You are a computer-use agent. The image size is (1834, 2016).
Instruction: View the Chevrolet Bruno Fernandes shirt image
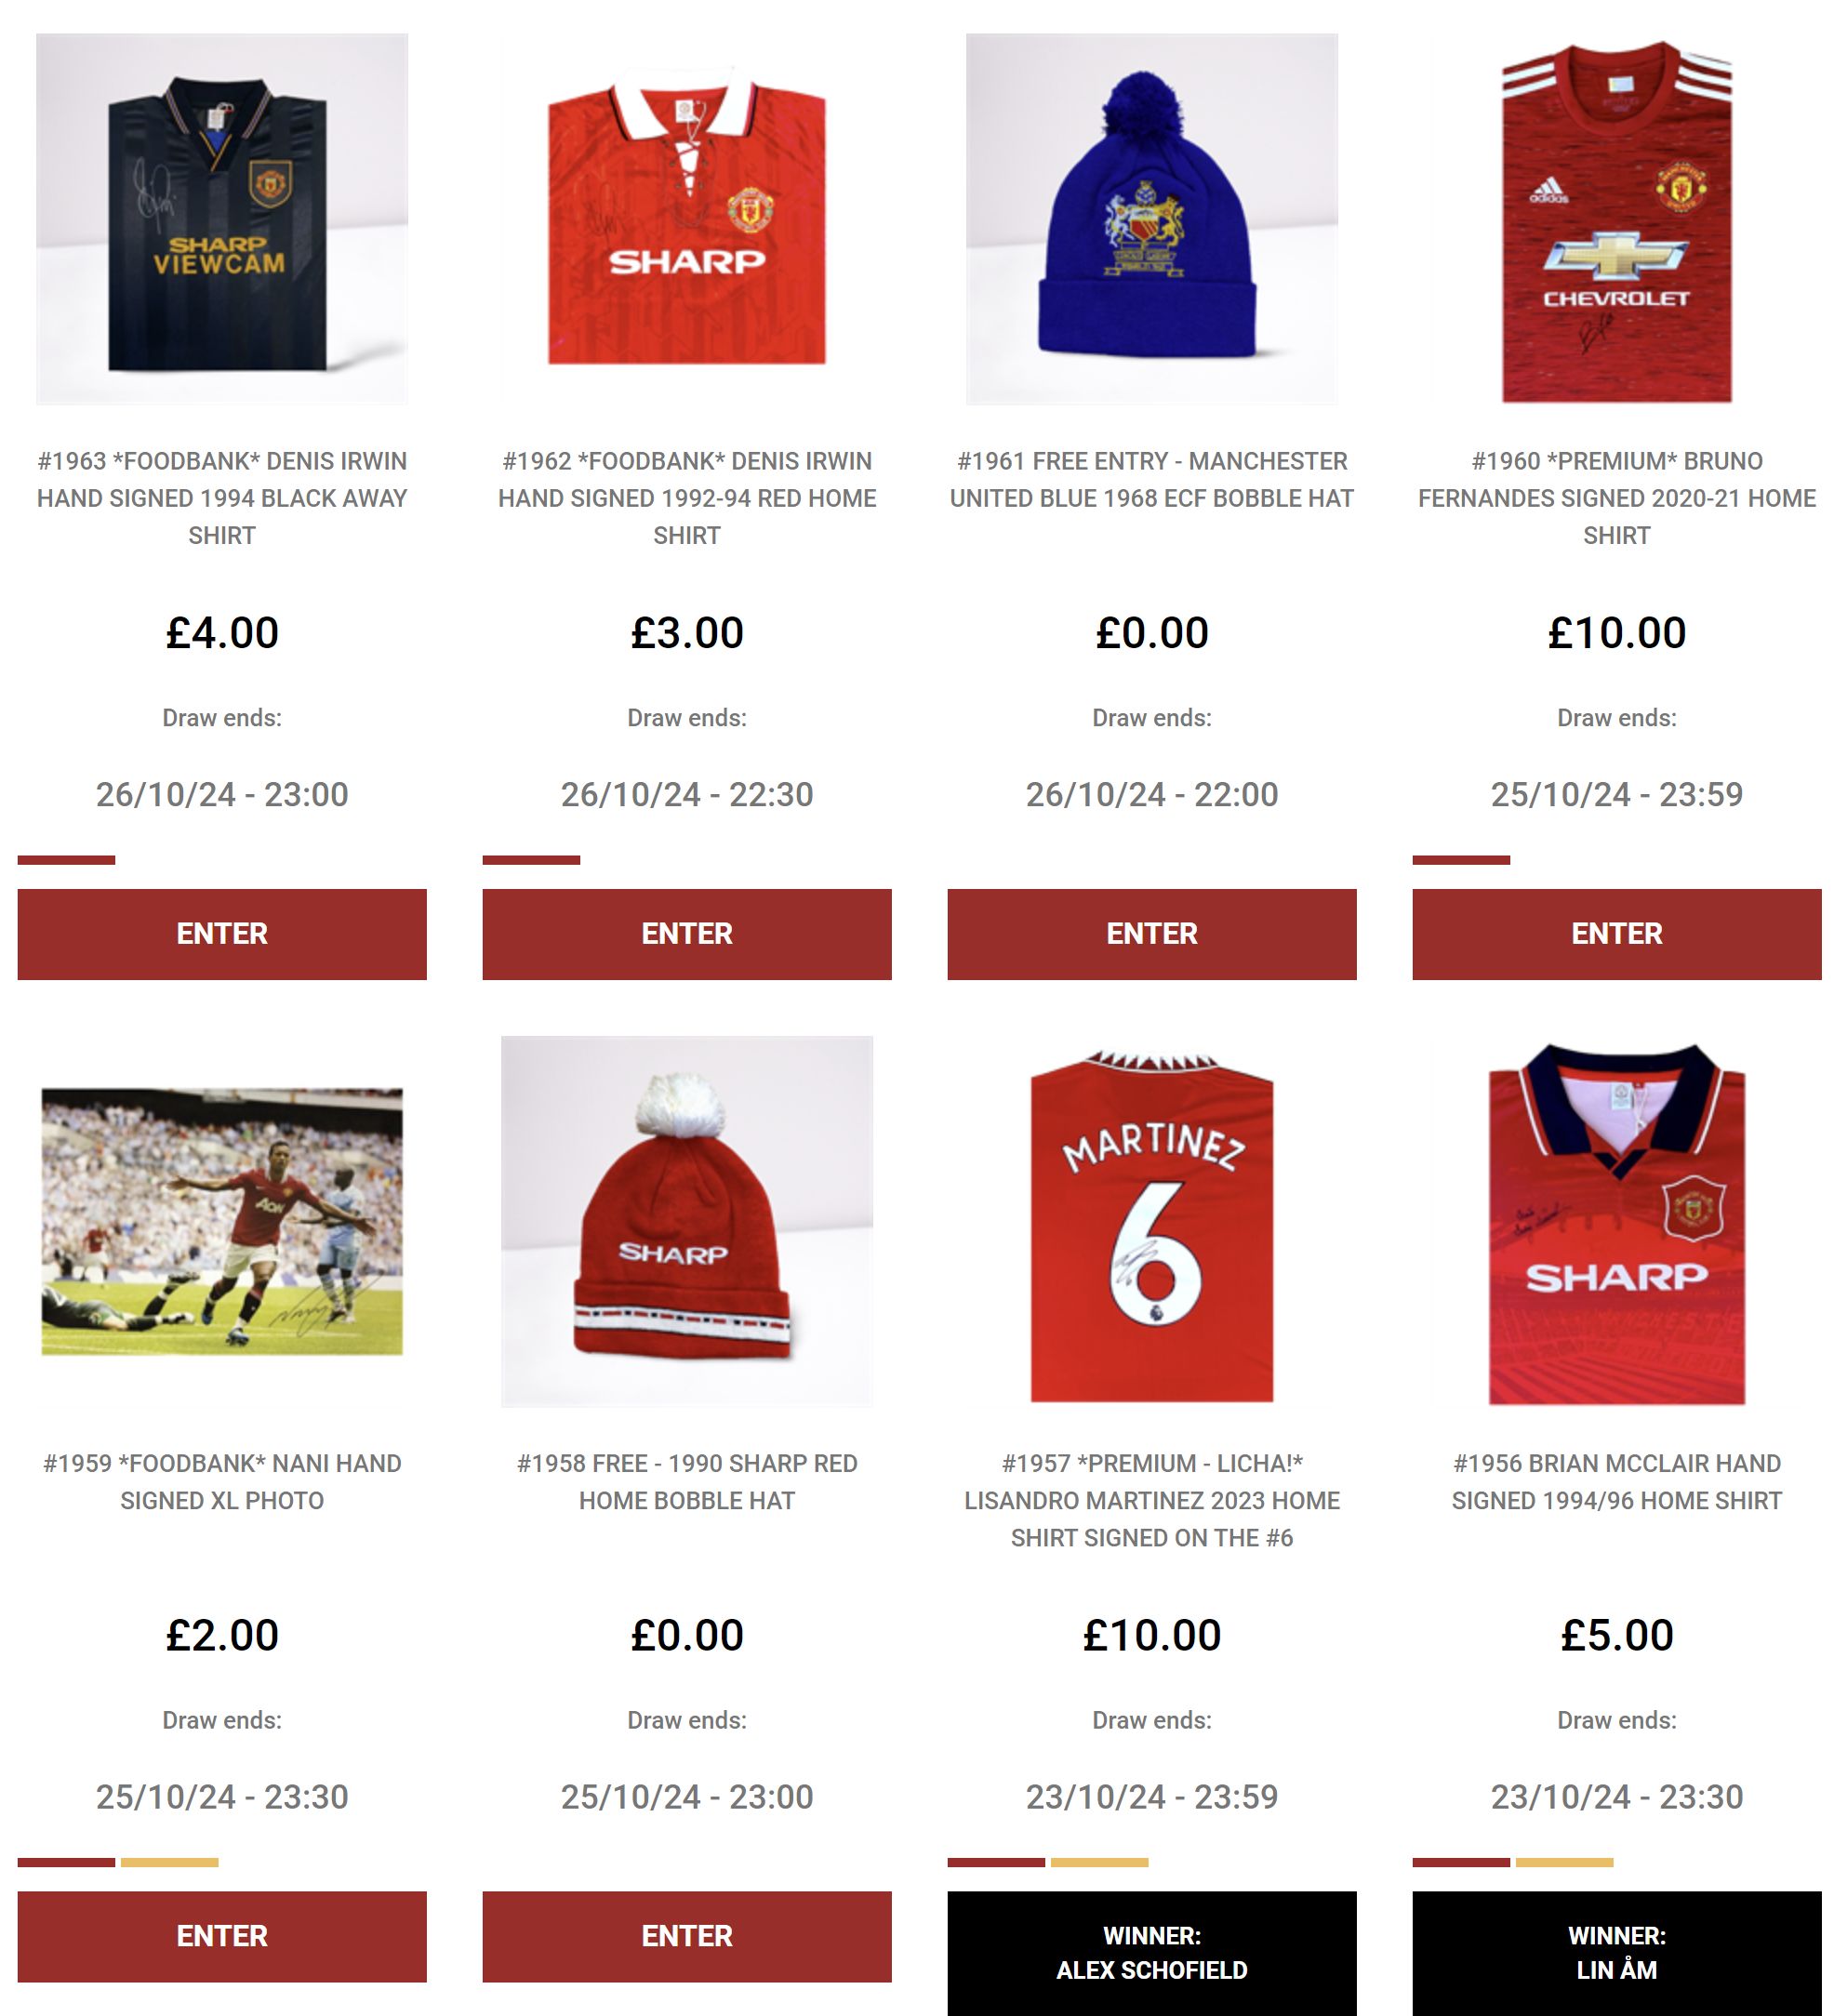1617,219
